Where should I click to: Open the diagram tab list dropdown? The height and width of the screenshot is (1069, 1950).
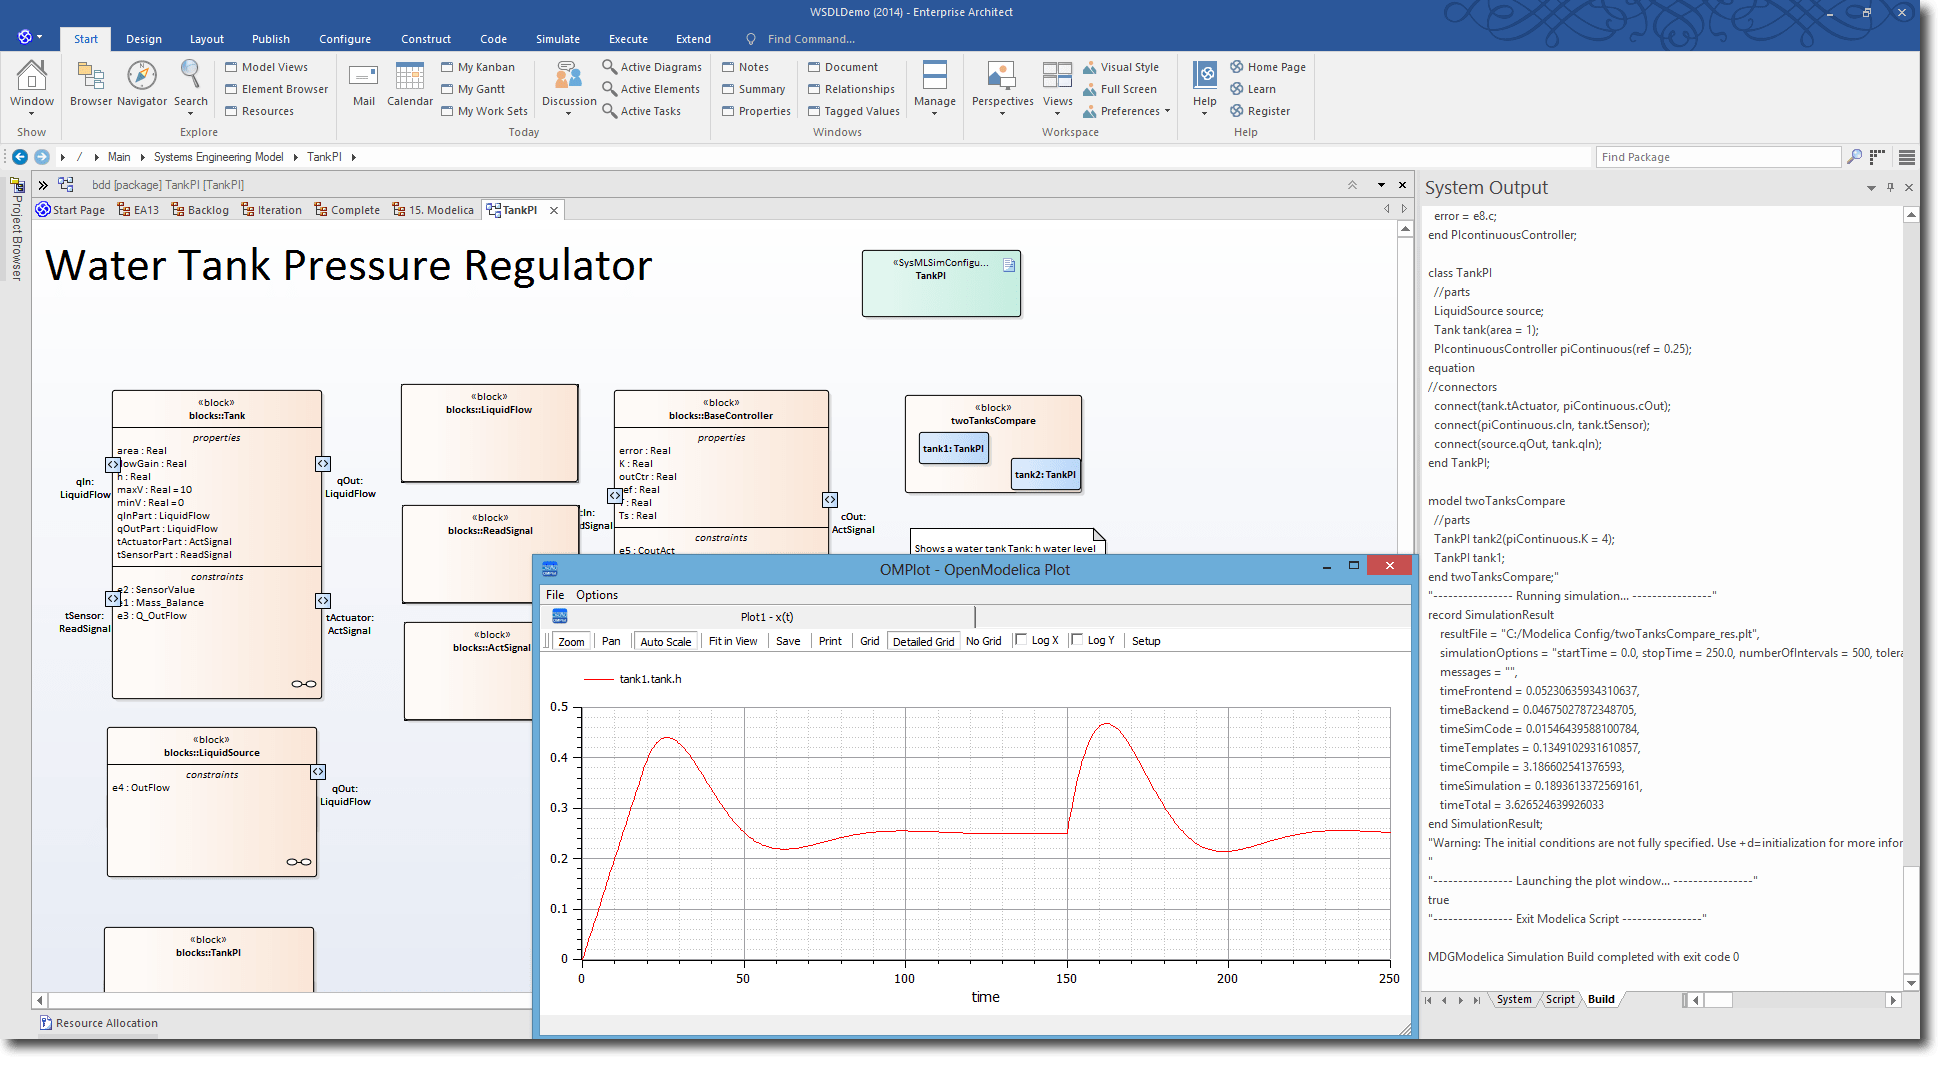pyautogui.click(x=1381, y=185)
